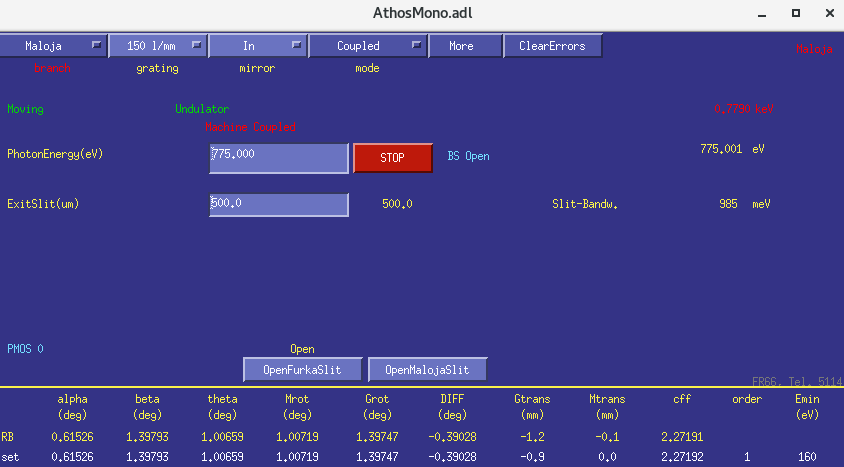Click the RB Gtrans value -1.2
The width and height of the screenshot is (844, 467).
[532, 437]
